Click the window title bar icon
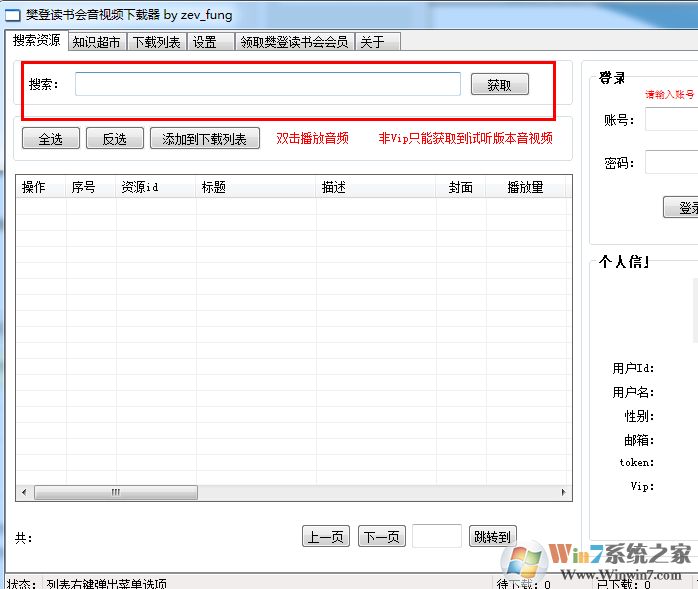The image size is (698, 589). (x=12, y=15)
